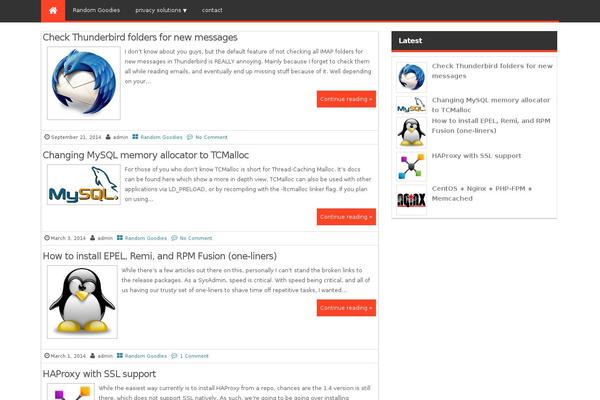Open the admin author link under EPEL post
The width and height of the screenshot is (600, 400).
coord(105,356)
